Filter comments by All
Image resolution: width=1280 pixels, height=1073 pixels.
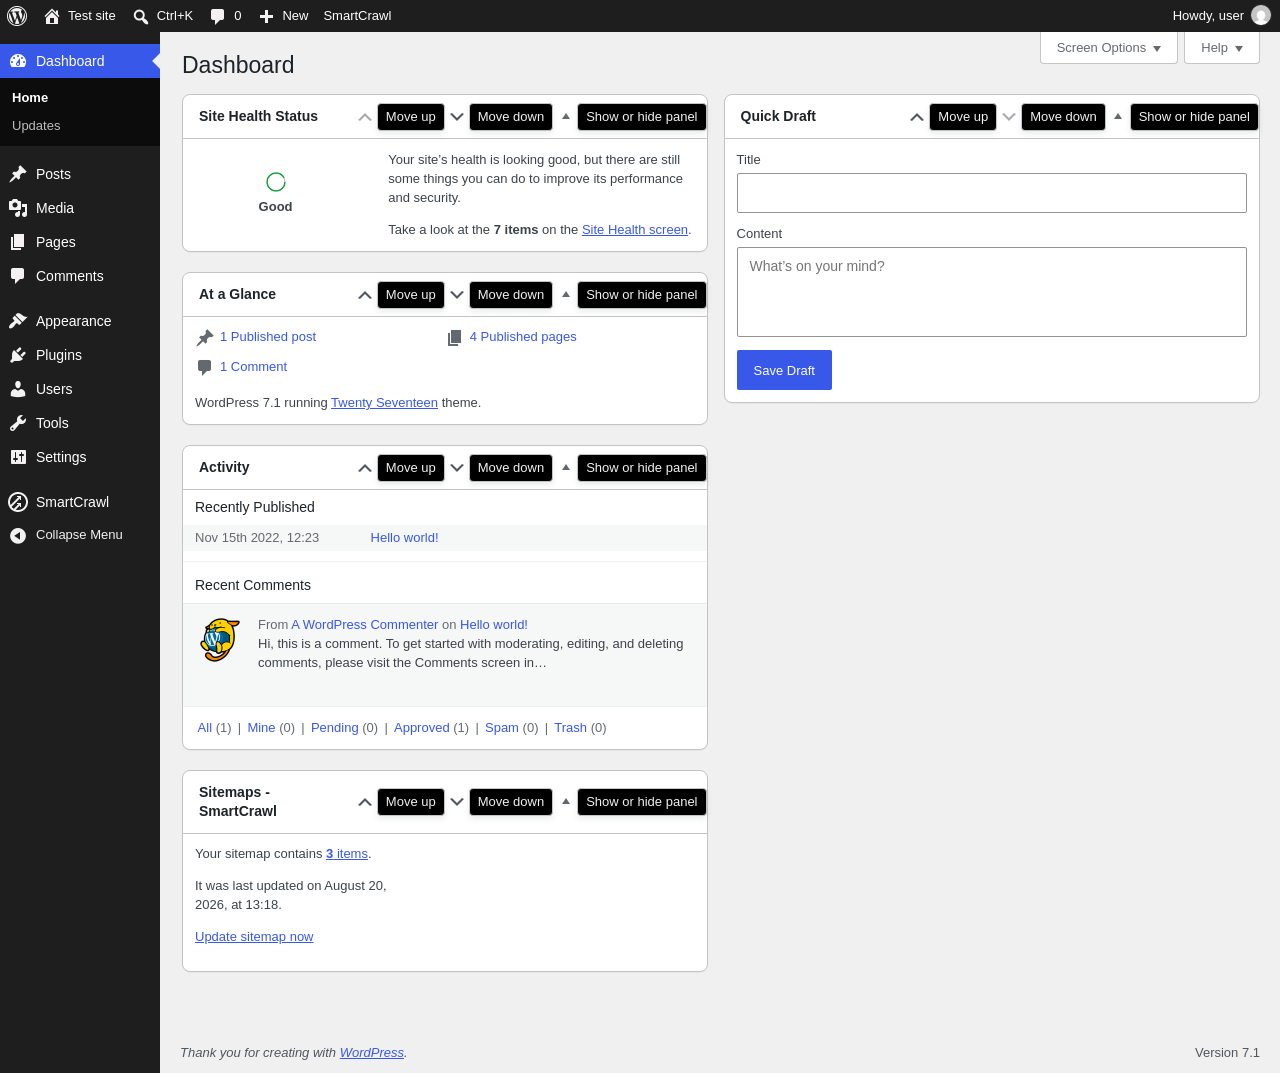(205, 728)
